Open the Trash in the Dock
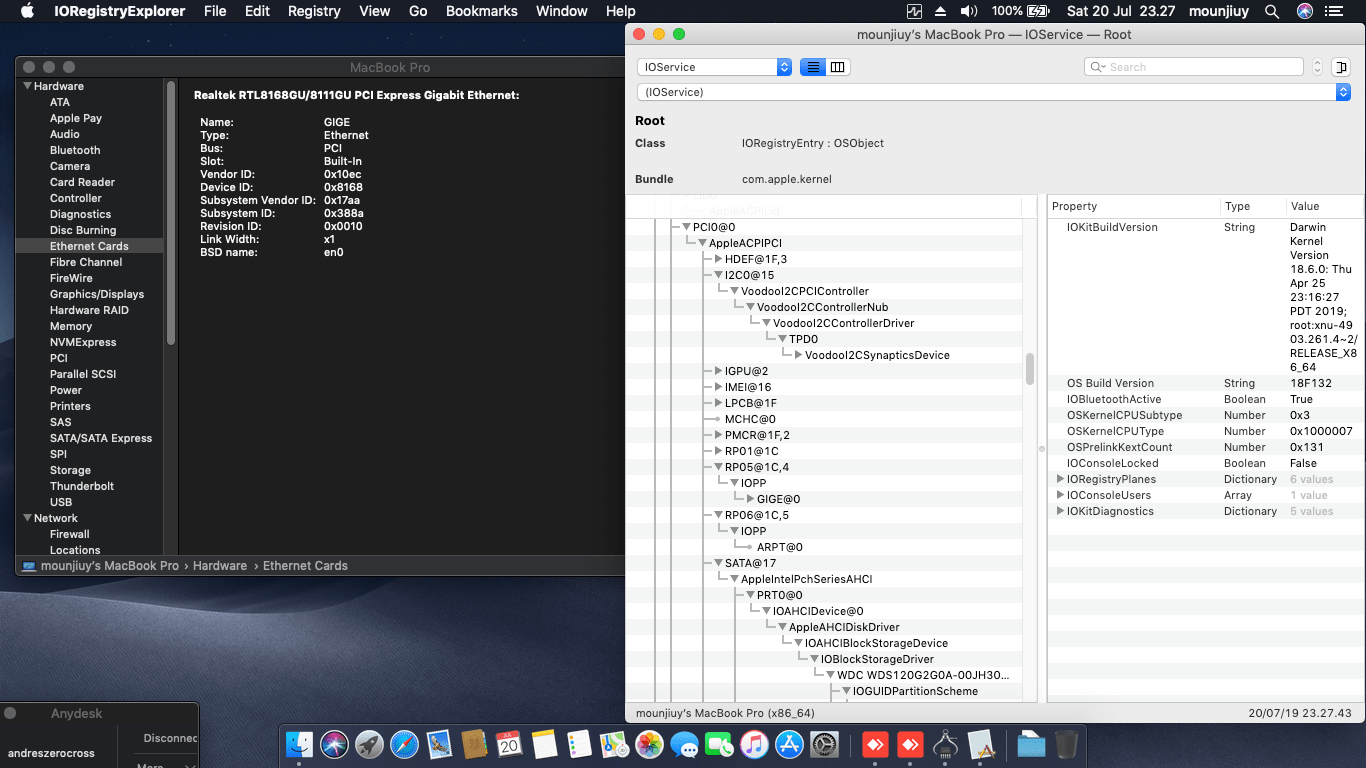Image resolution: width=1366 pixels, height=768 pixels. click(x=1066, y=744)
